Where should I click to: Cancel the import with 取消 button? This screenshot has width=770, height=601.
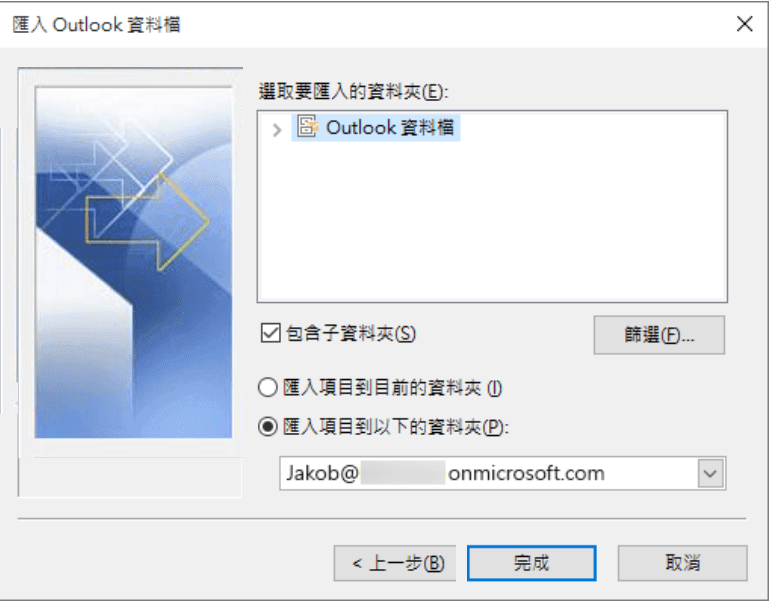coord(683,563)
